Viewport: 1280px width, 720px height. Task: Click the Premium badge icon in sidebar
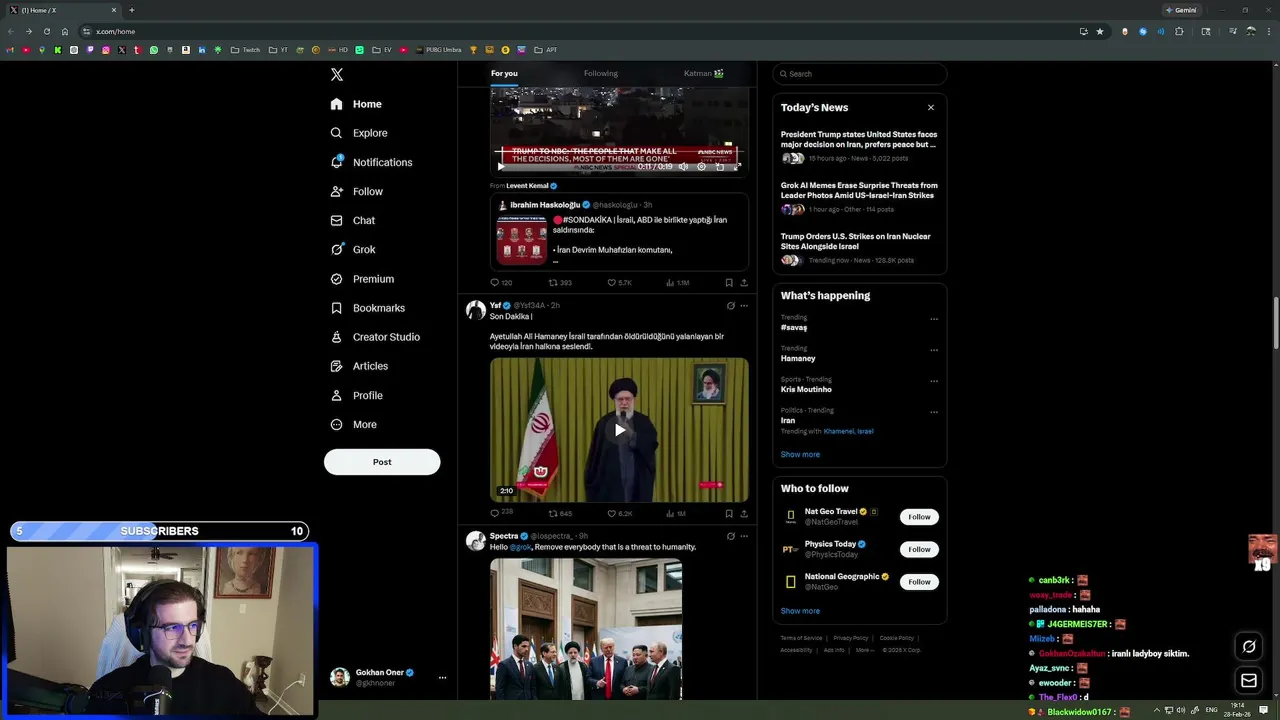pos(336,279)
